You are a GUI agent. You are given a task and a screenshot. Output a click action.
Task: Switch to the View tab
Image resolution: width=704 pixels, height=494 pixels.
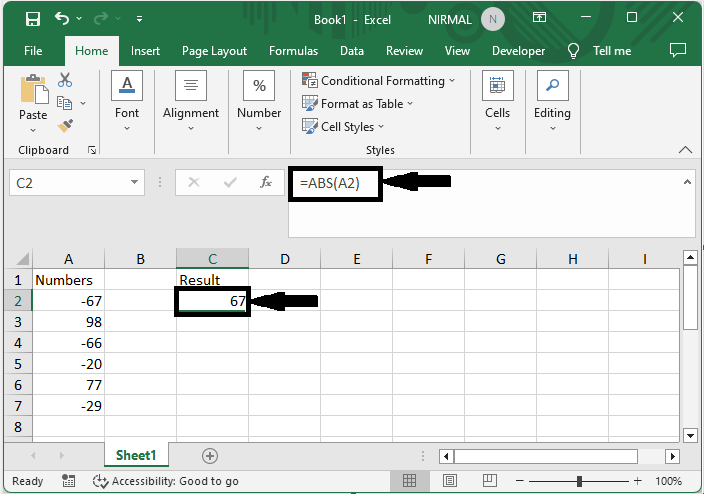457,51
